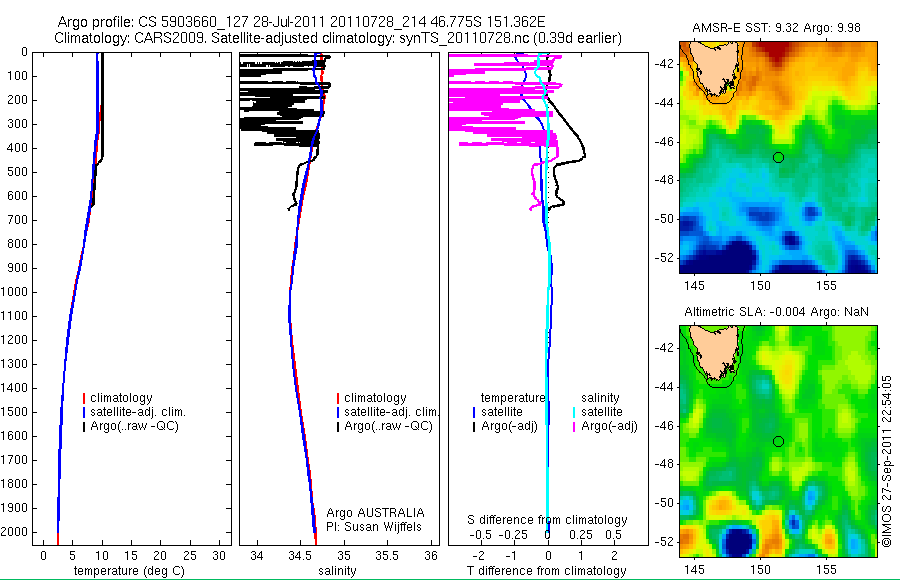Click the blue satellite-adj. clim. legend in salinity panel
The width and height of the screenshot is (900, 580).
[x=388, y=412]
